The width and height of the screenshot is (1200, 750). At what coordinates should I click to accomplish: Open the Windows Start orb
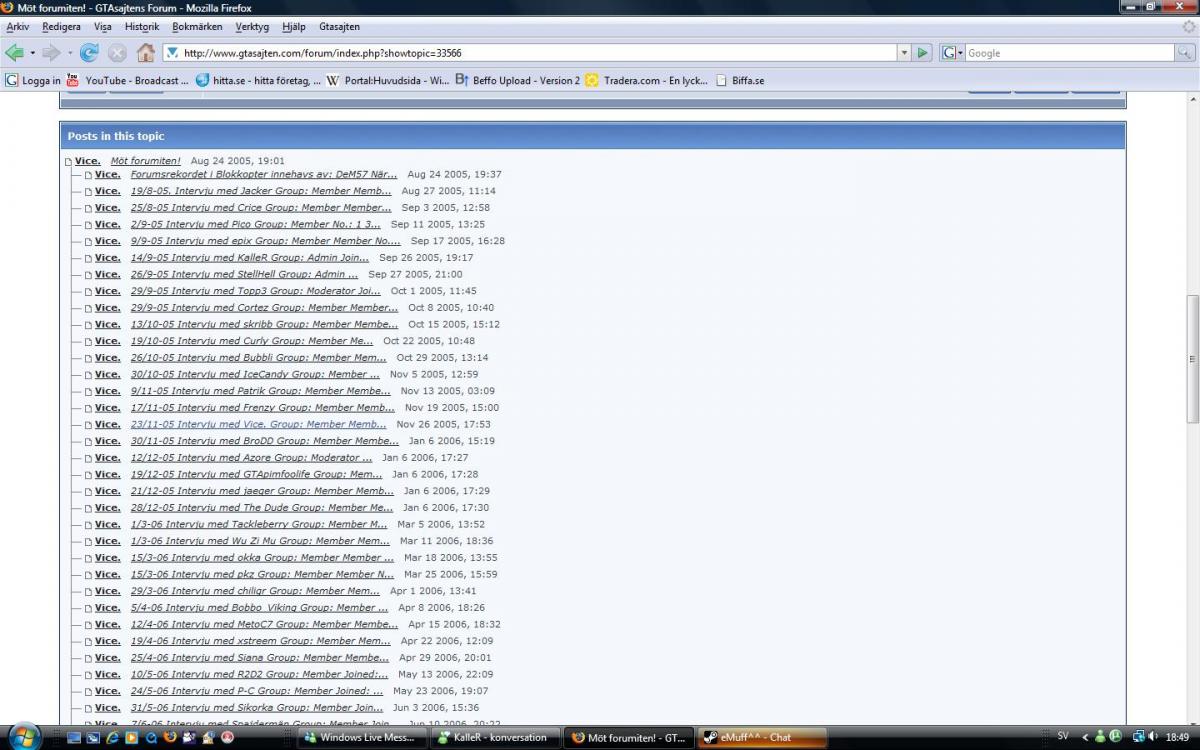(24, 737)
